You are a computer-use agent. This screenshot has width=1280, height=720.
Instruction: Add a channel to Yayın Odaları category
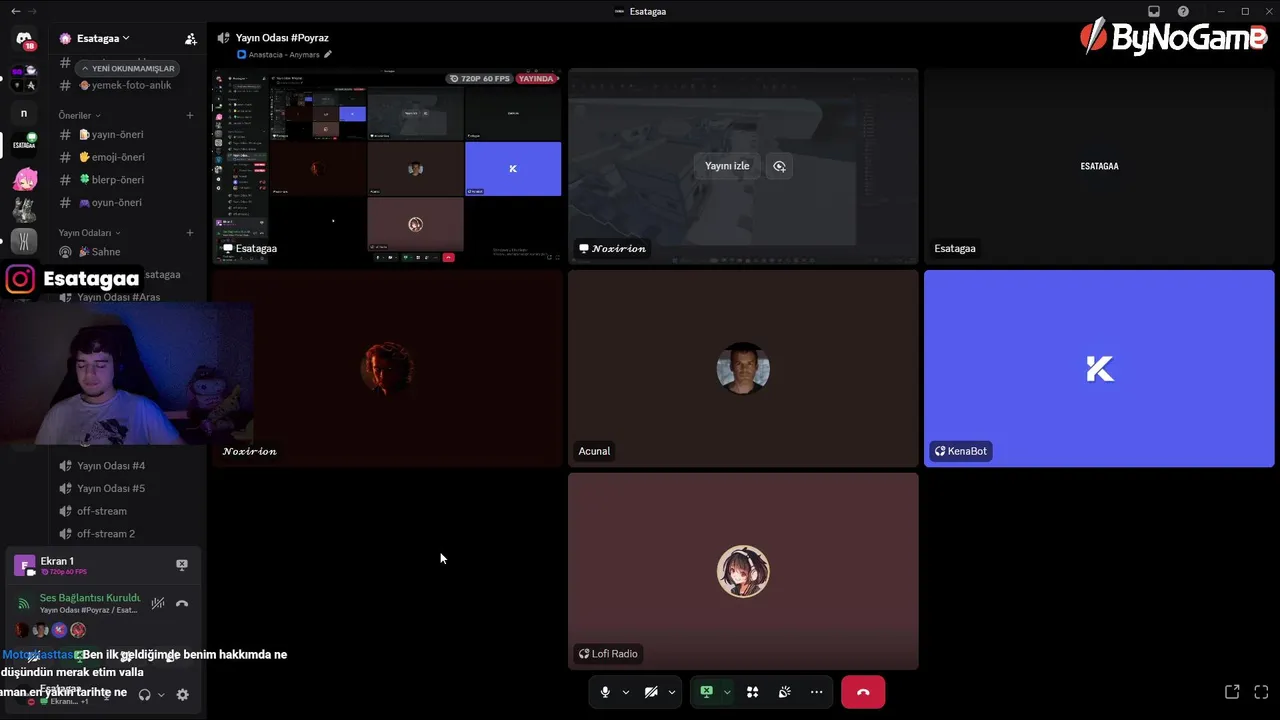pyautogui.click(x=190, y=233)
